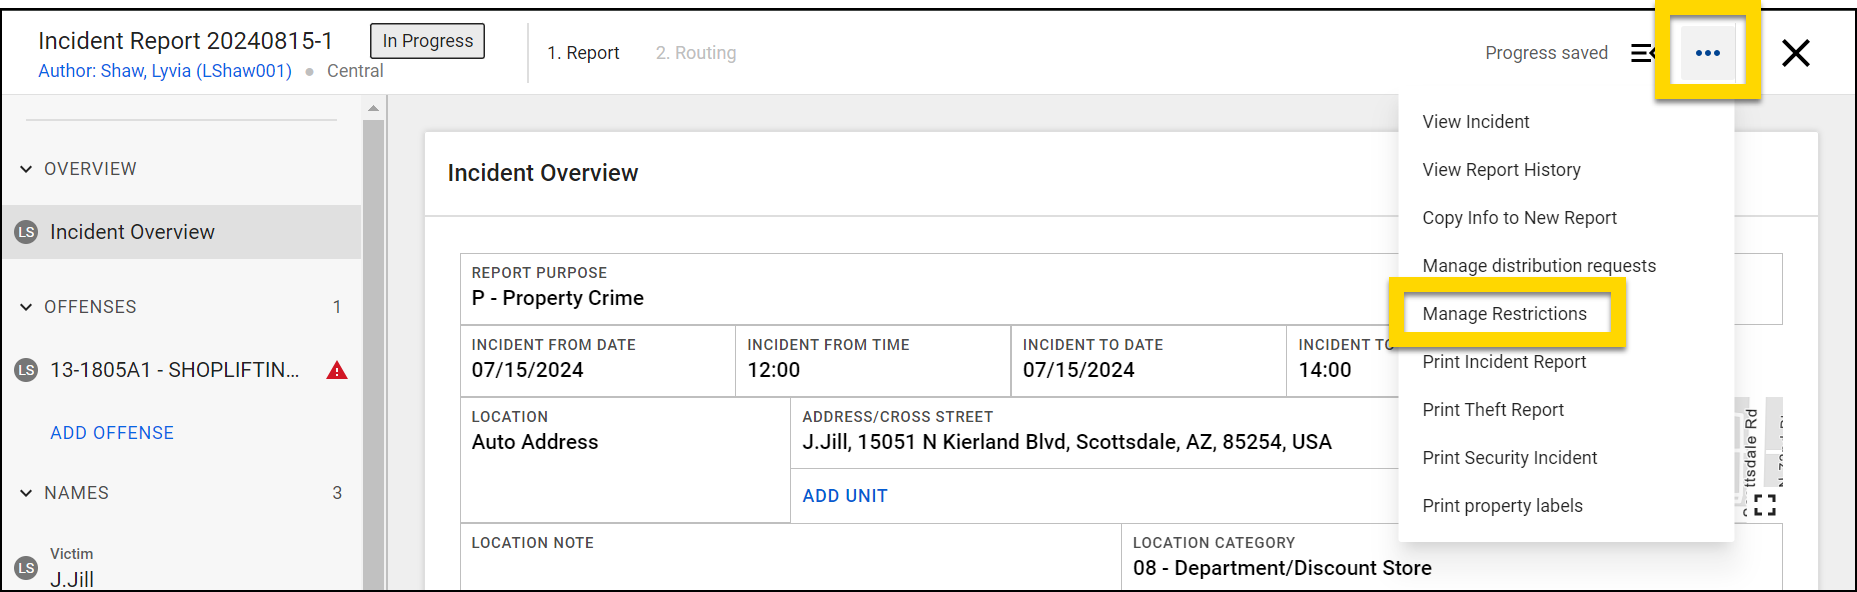
Task: Click the LS avatar beside Incident Overview
Action: 26,232
